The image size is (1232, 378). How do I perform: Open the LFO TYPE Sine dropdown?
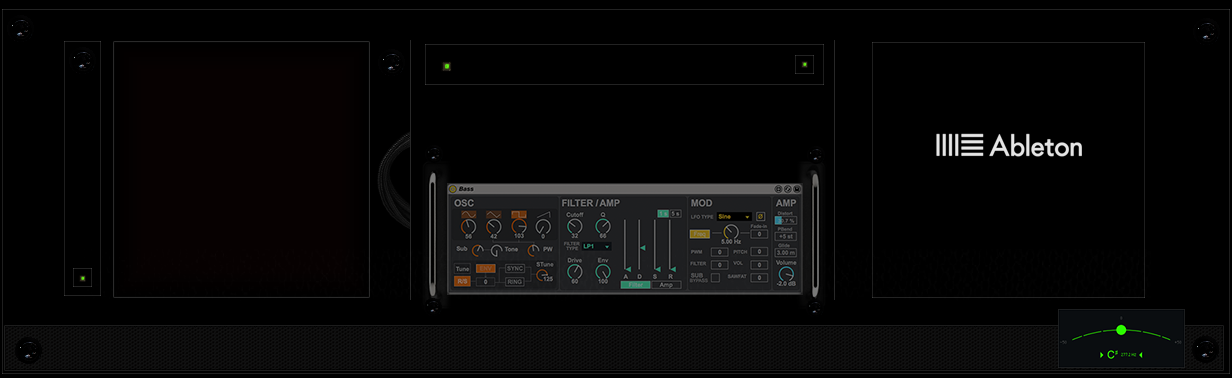tap(734, 217)
